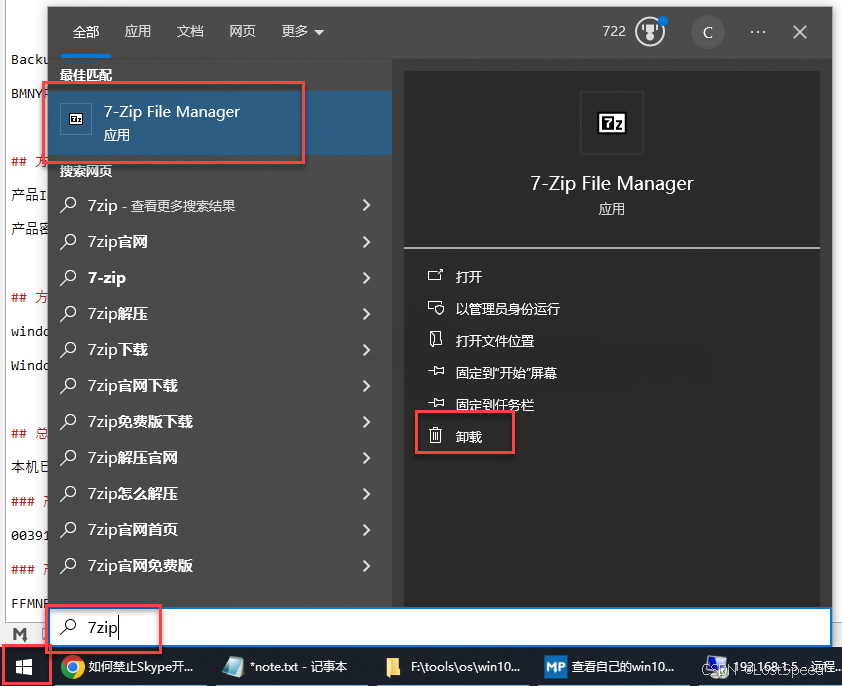Open the 7-Zip File Manager best match

[x=220, y=123]
